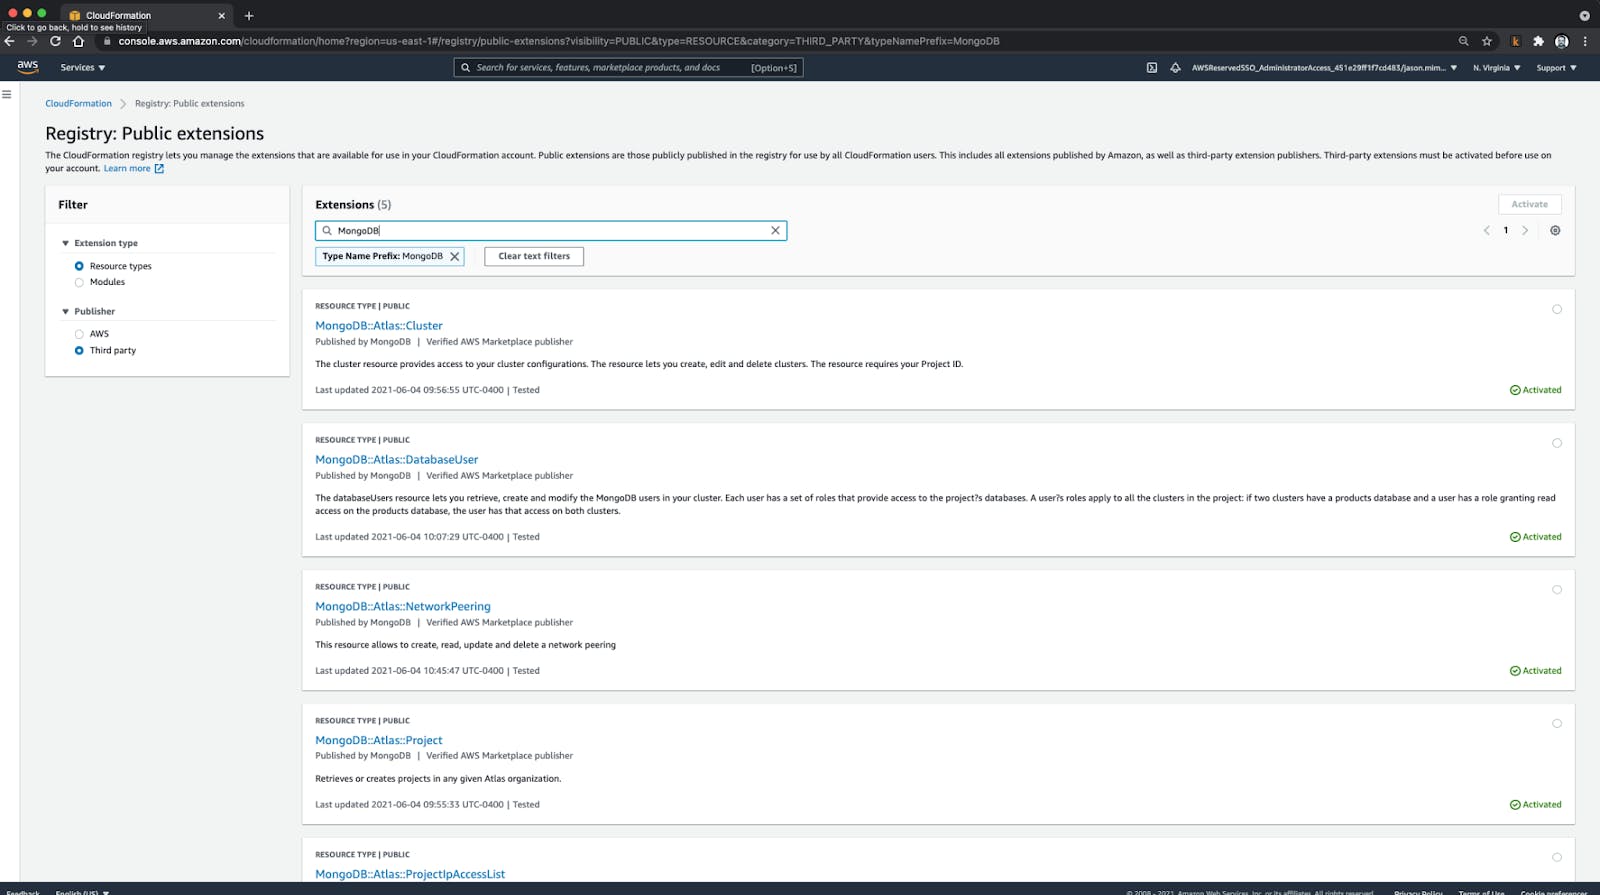Open the extensions puzzle piece icon
The width and height of the screenshot is (1600, 895).
[1538, 41]
